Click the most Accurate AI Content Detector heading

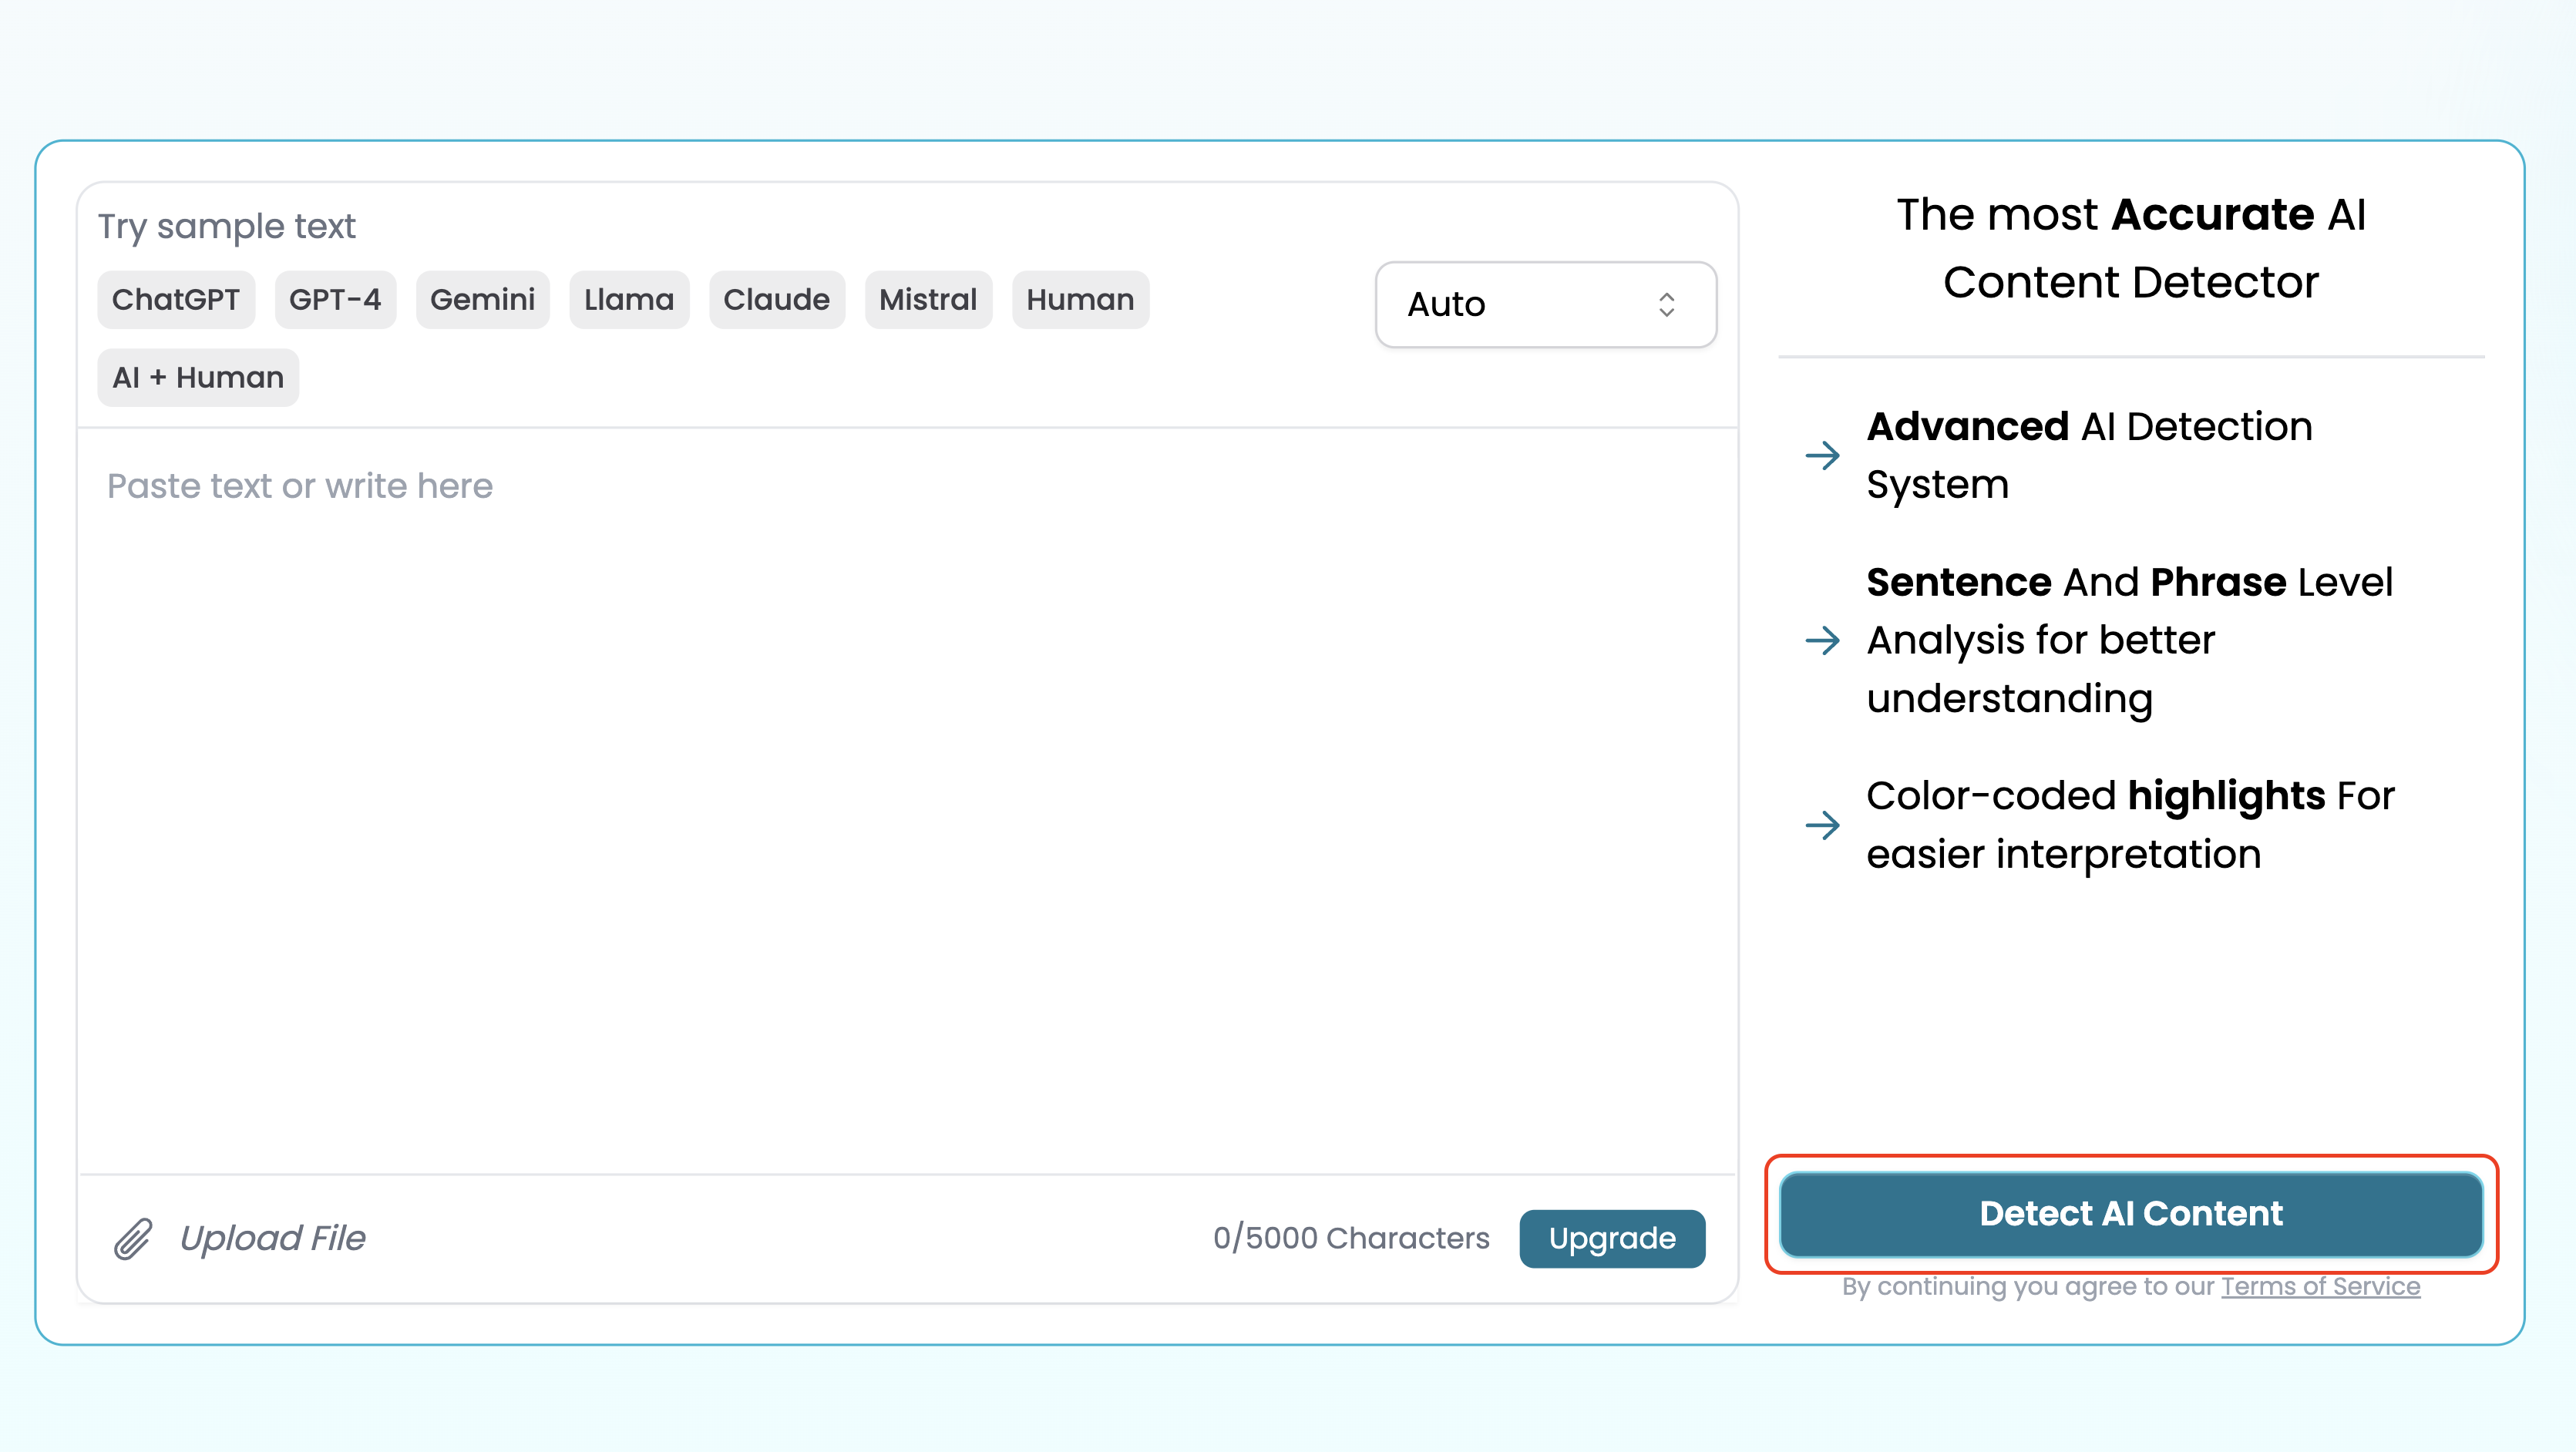(x=2131, y=248)
